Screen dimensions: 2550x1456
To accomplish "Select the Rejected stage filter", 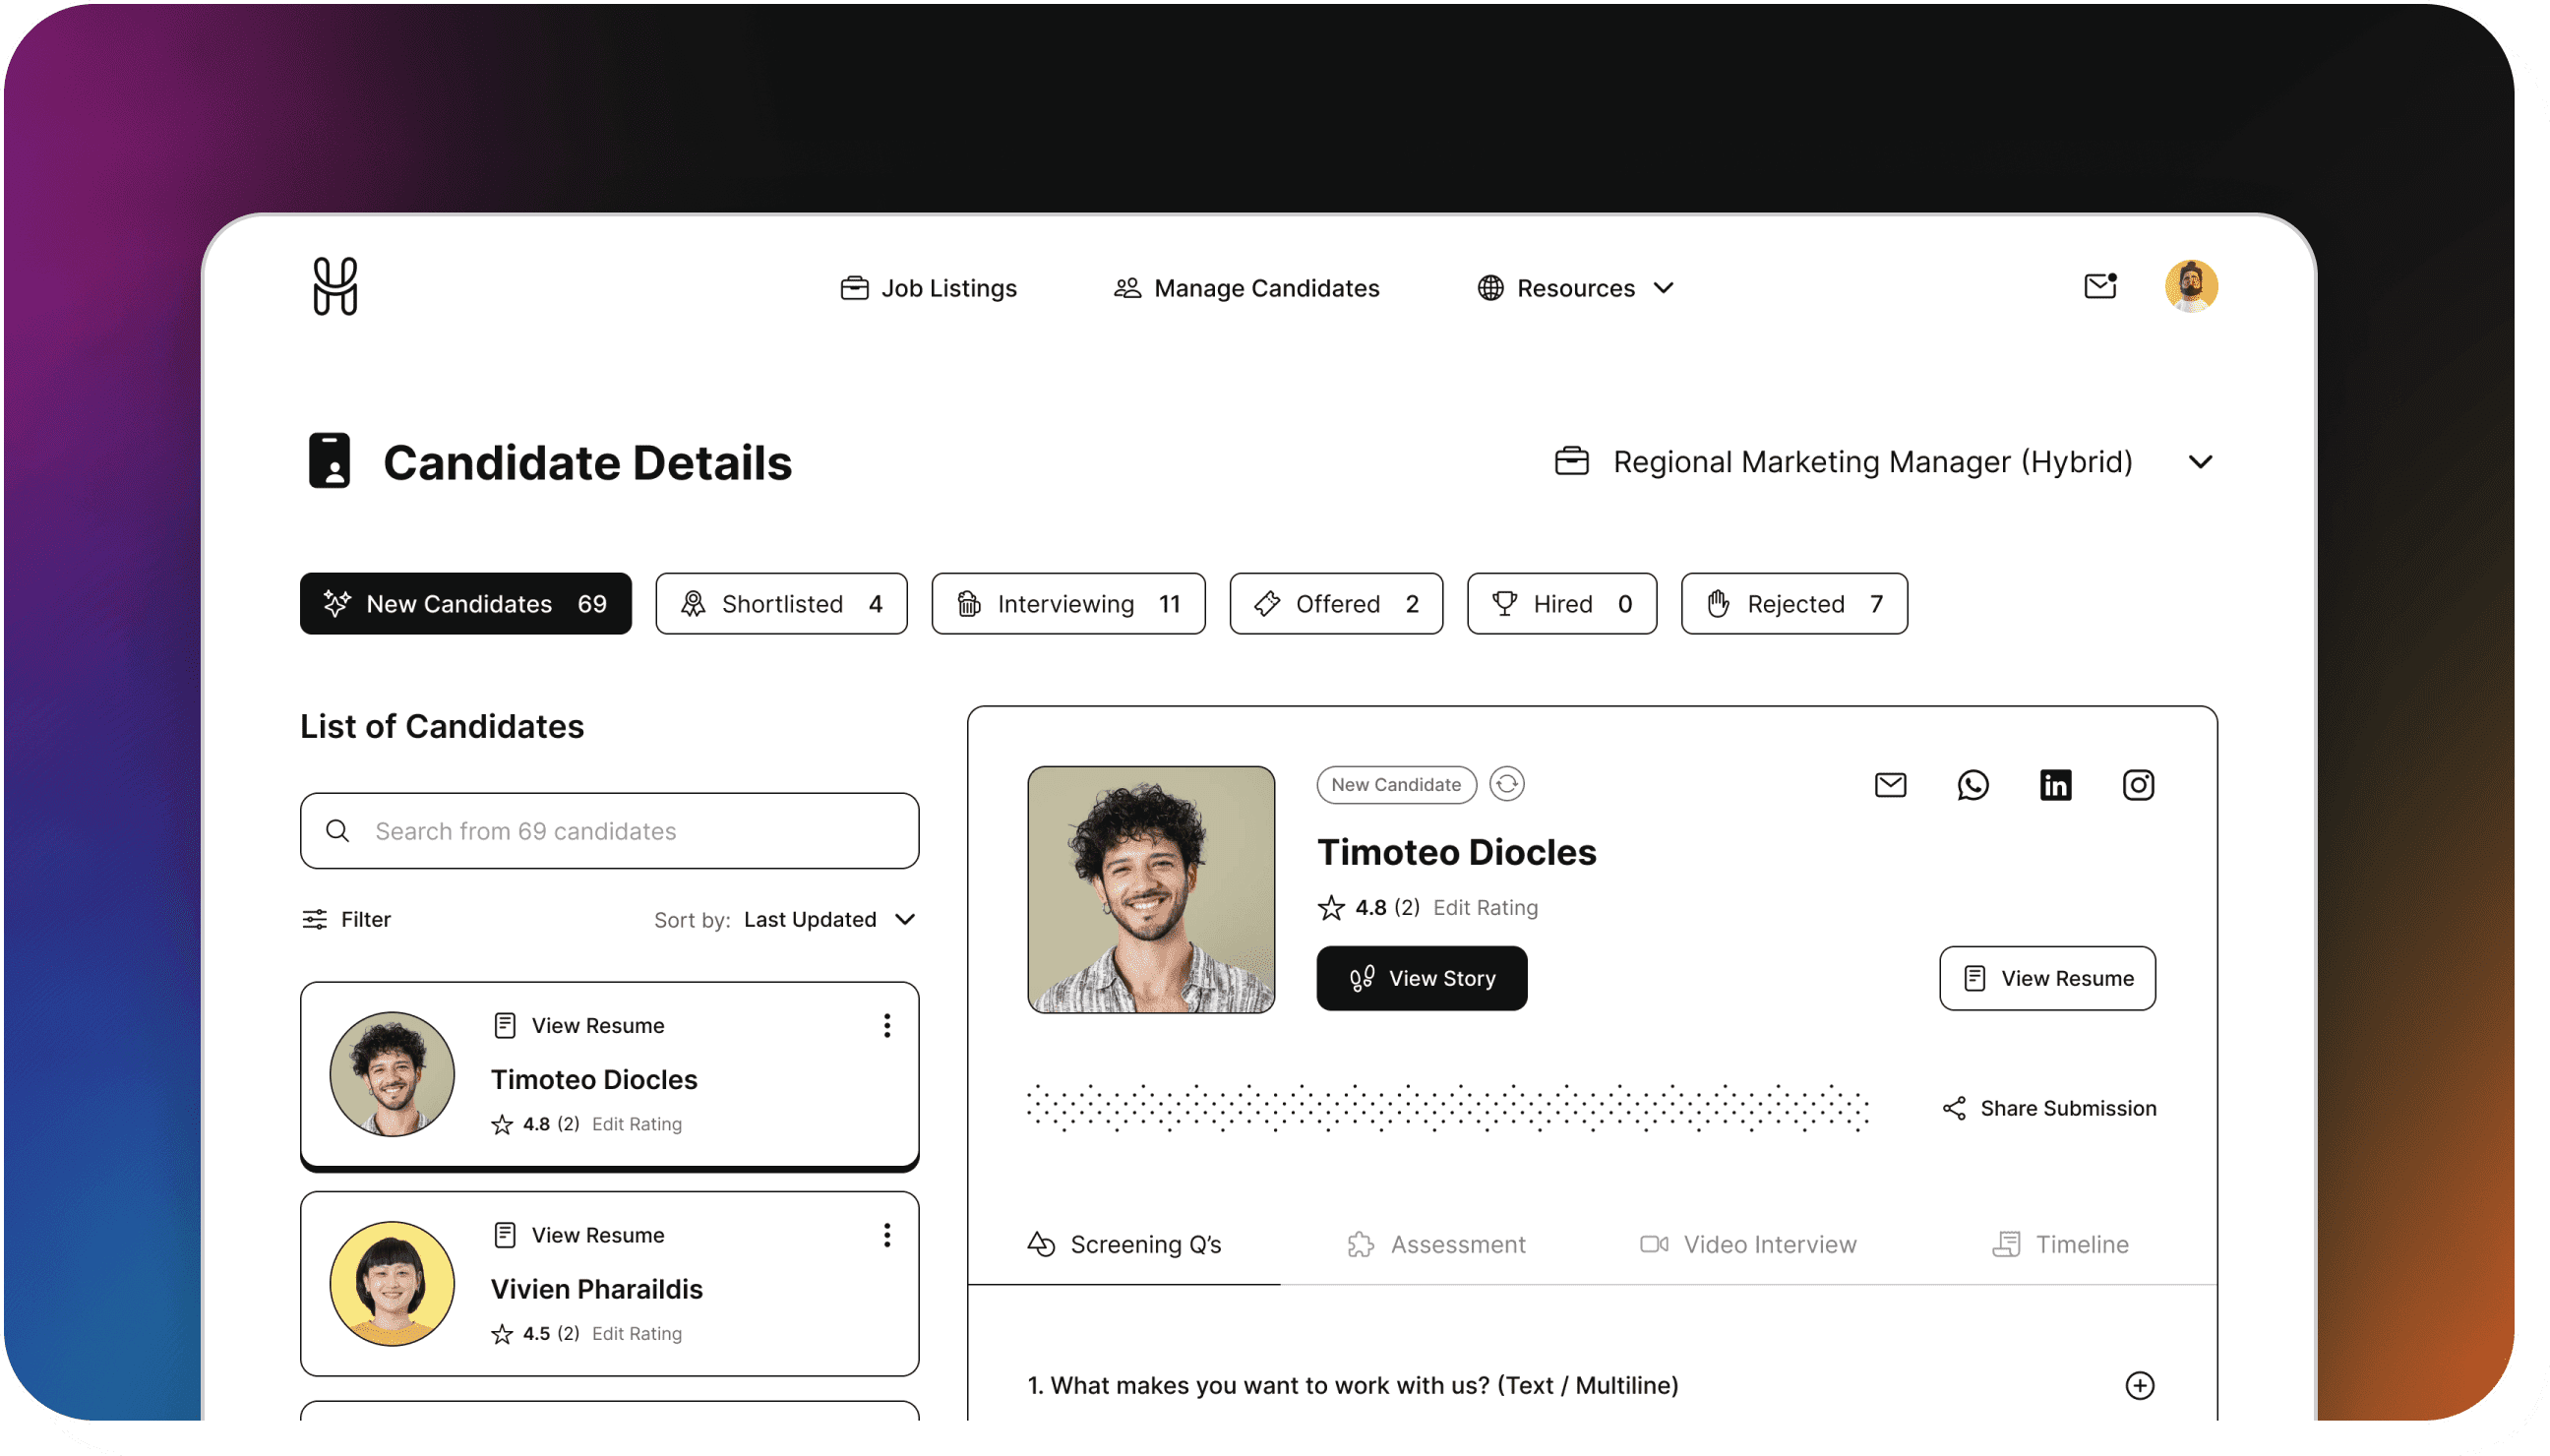I will pos(1794,604).
